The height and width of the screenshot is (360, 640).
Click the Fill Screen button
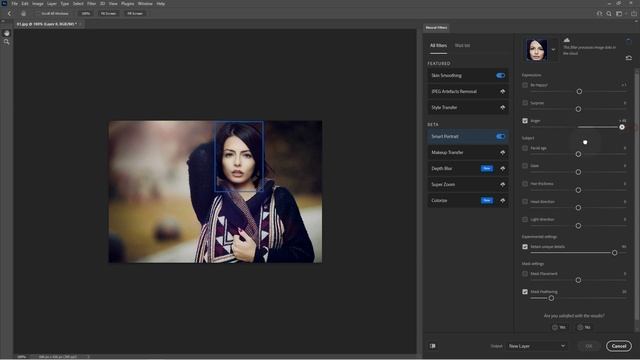135,13
